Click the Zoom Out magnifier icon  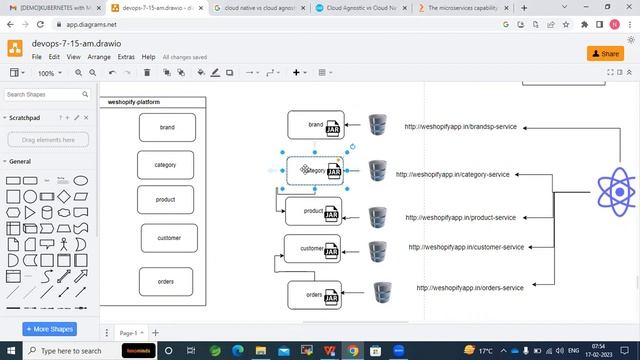[93, 73]
